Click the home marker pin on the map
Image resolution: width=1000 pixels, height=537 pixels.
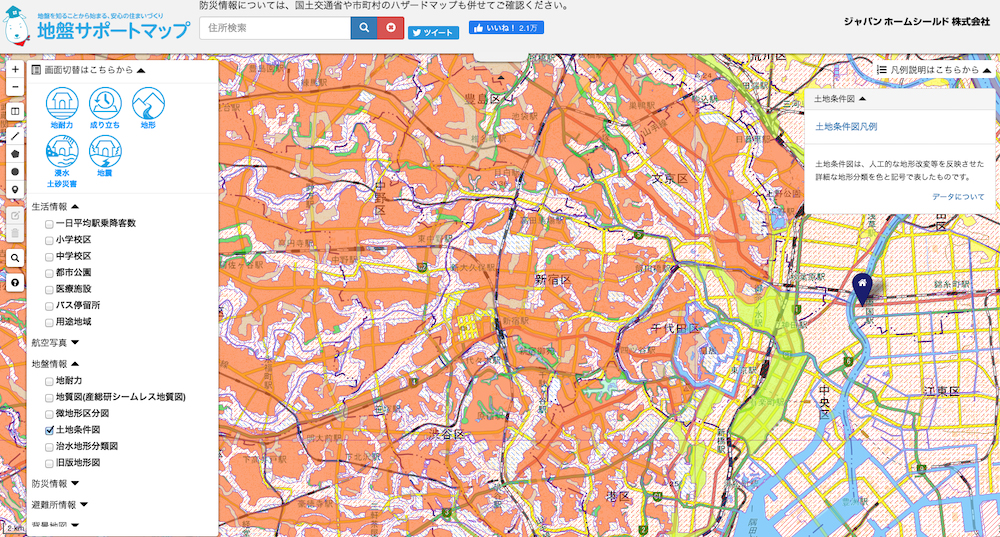pyautogui.click(x=862, y=289)
